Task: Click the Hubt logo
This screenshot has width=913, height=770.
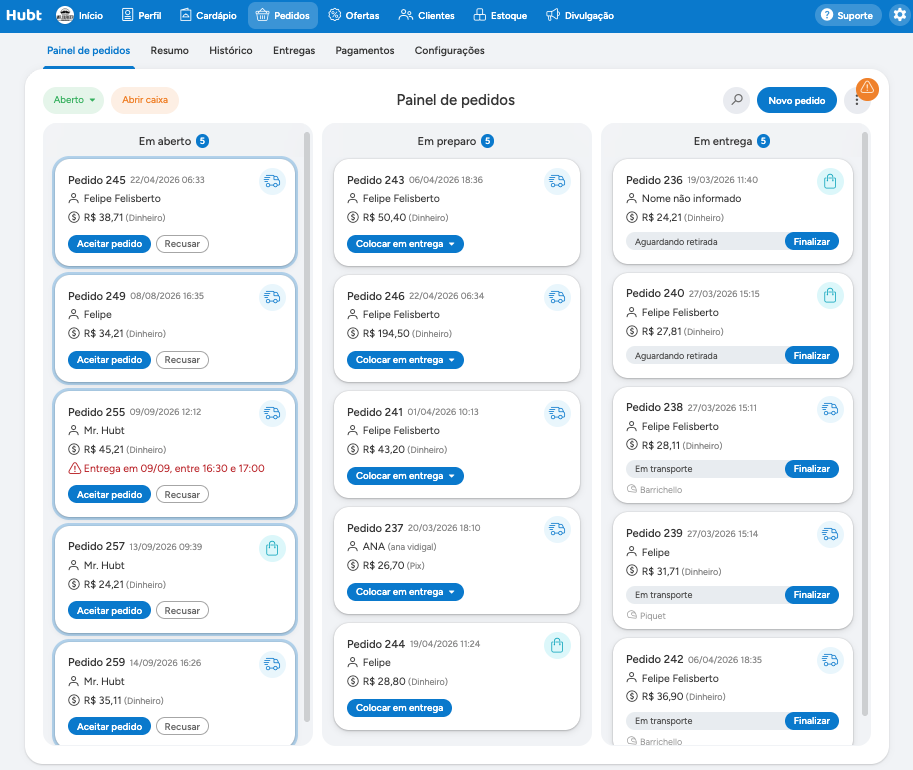Action: pos(24,15)
